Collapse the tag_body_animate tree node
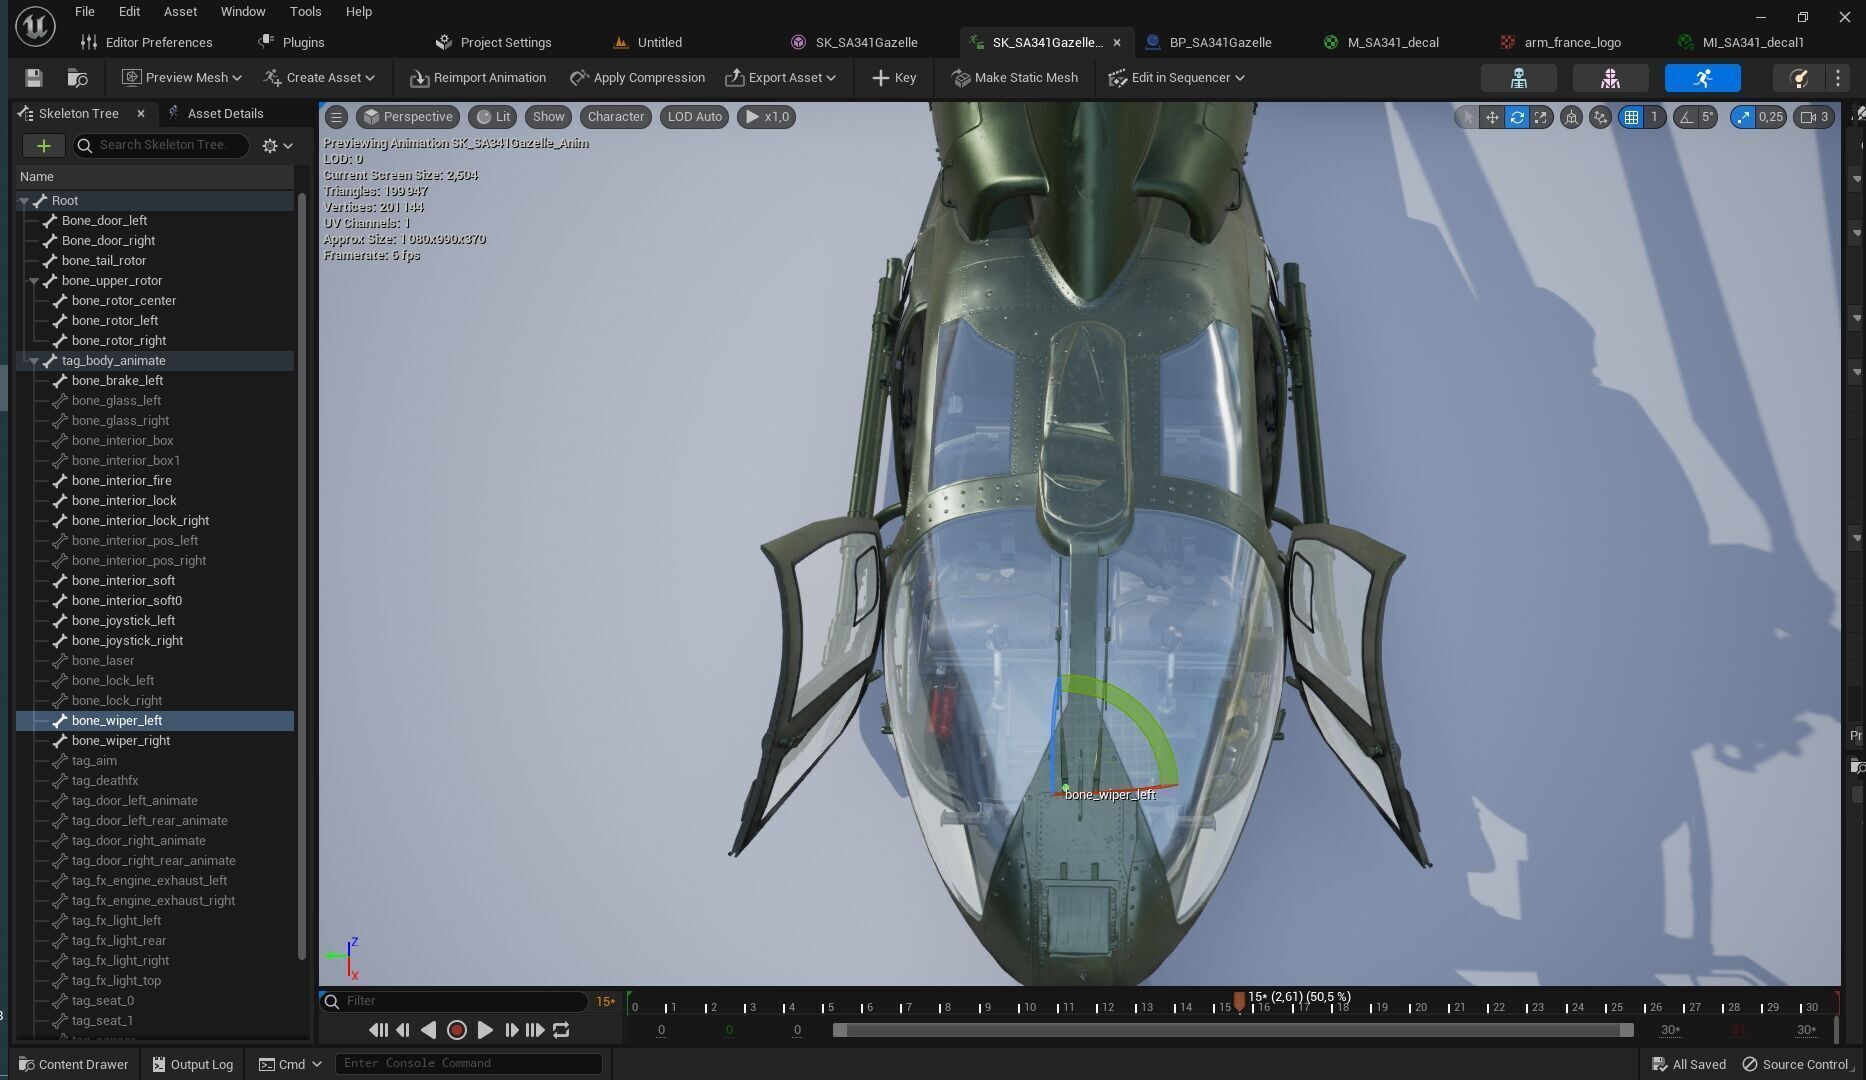The height and width of the screenshot is (1080, 1866). (x=33, y=361)
